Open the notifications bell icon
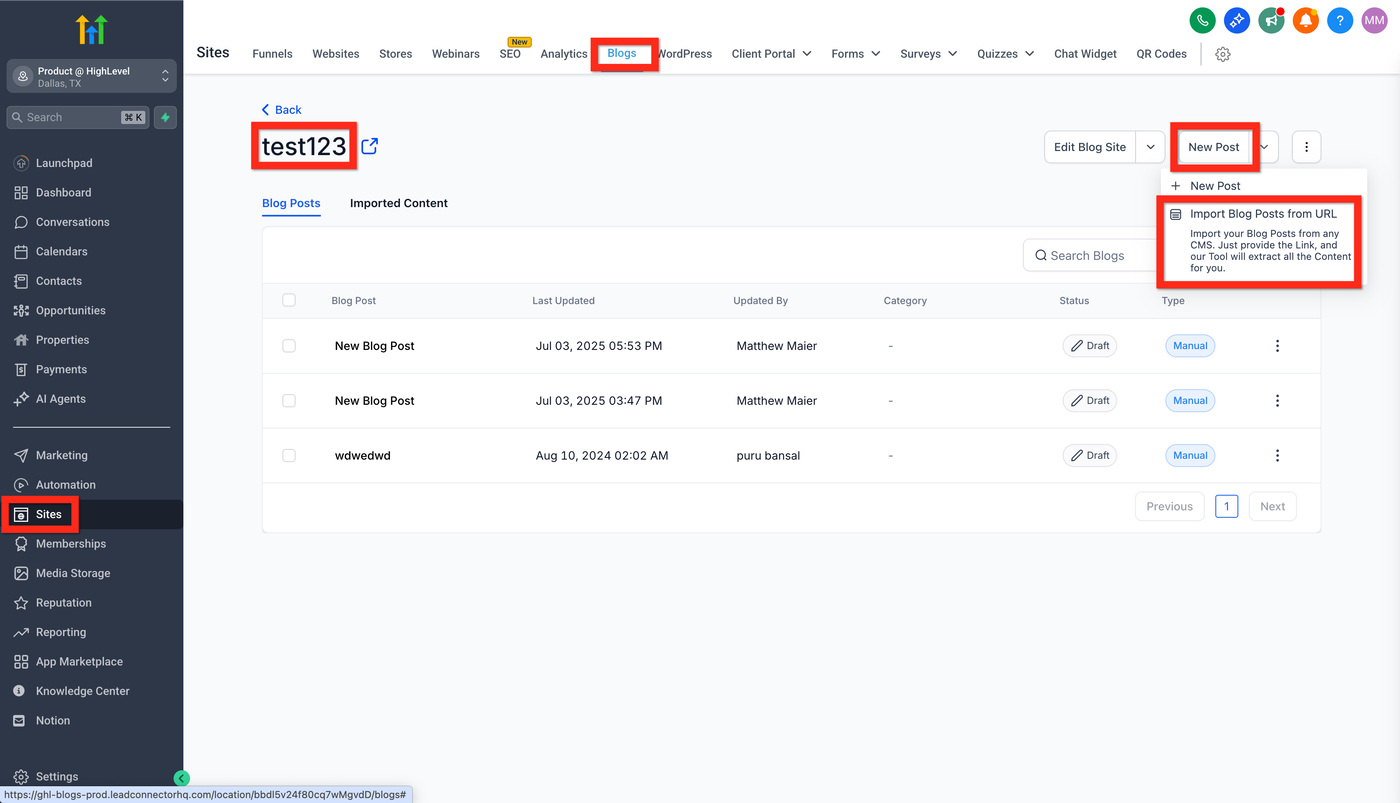Screen dimensions: 1400x803 pyautogui.click(x=1305, y=20)
